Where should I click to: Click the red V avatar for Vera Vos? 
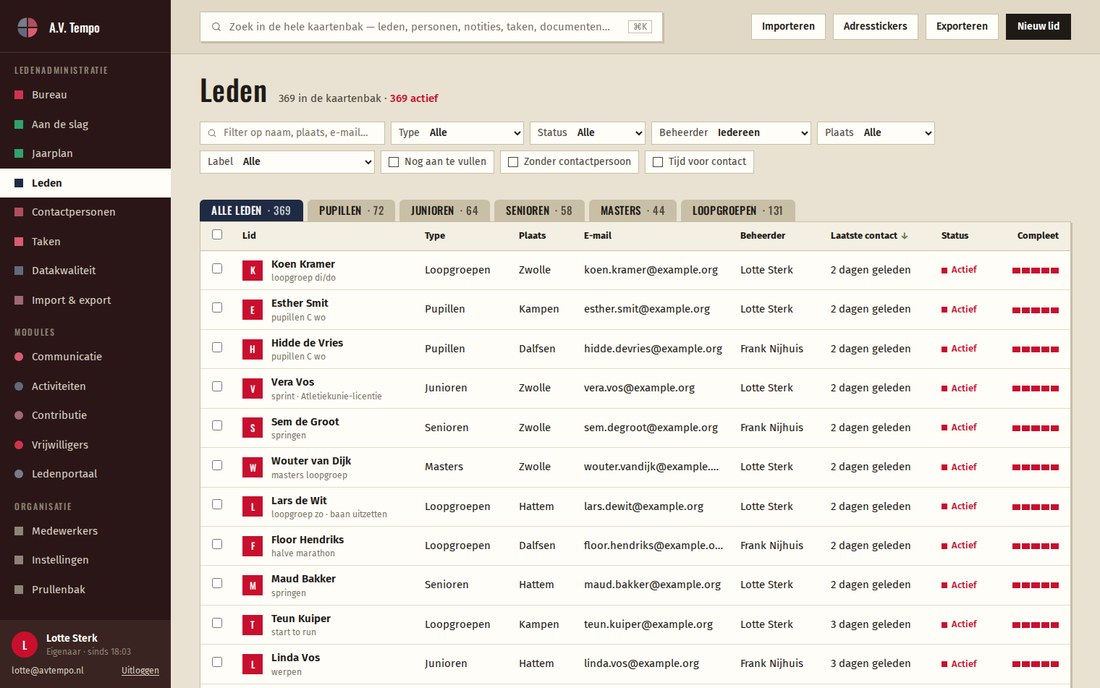pyautogui.click(x=253, y=388)
